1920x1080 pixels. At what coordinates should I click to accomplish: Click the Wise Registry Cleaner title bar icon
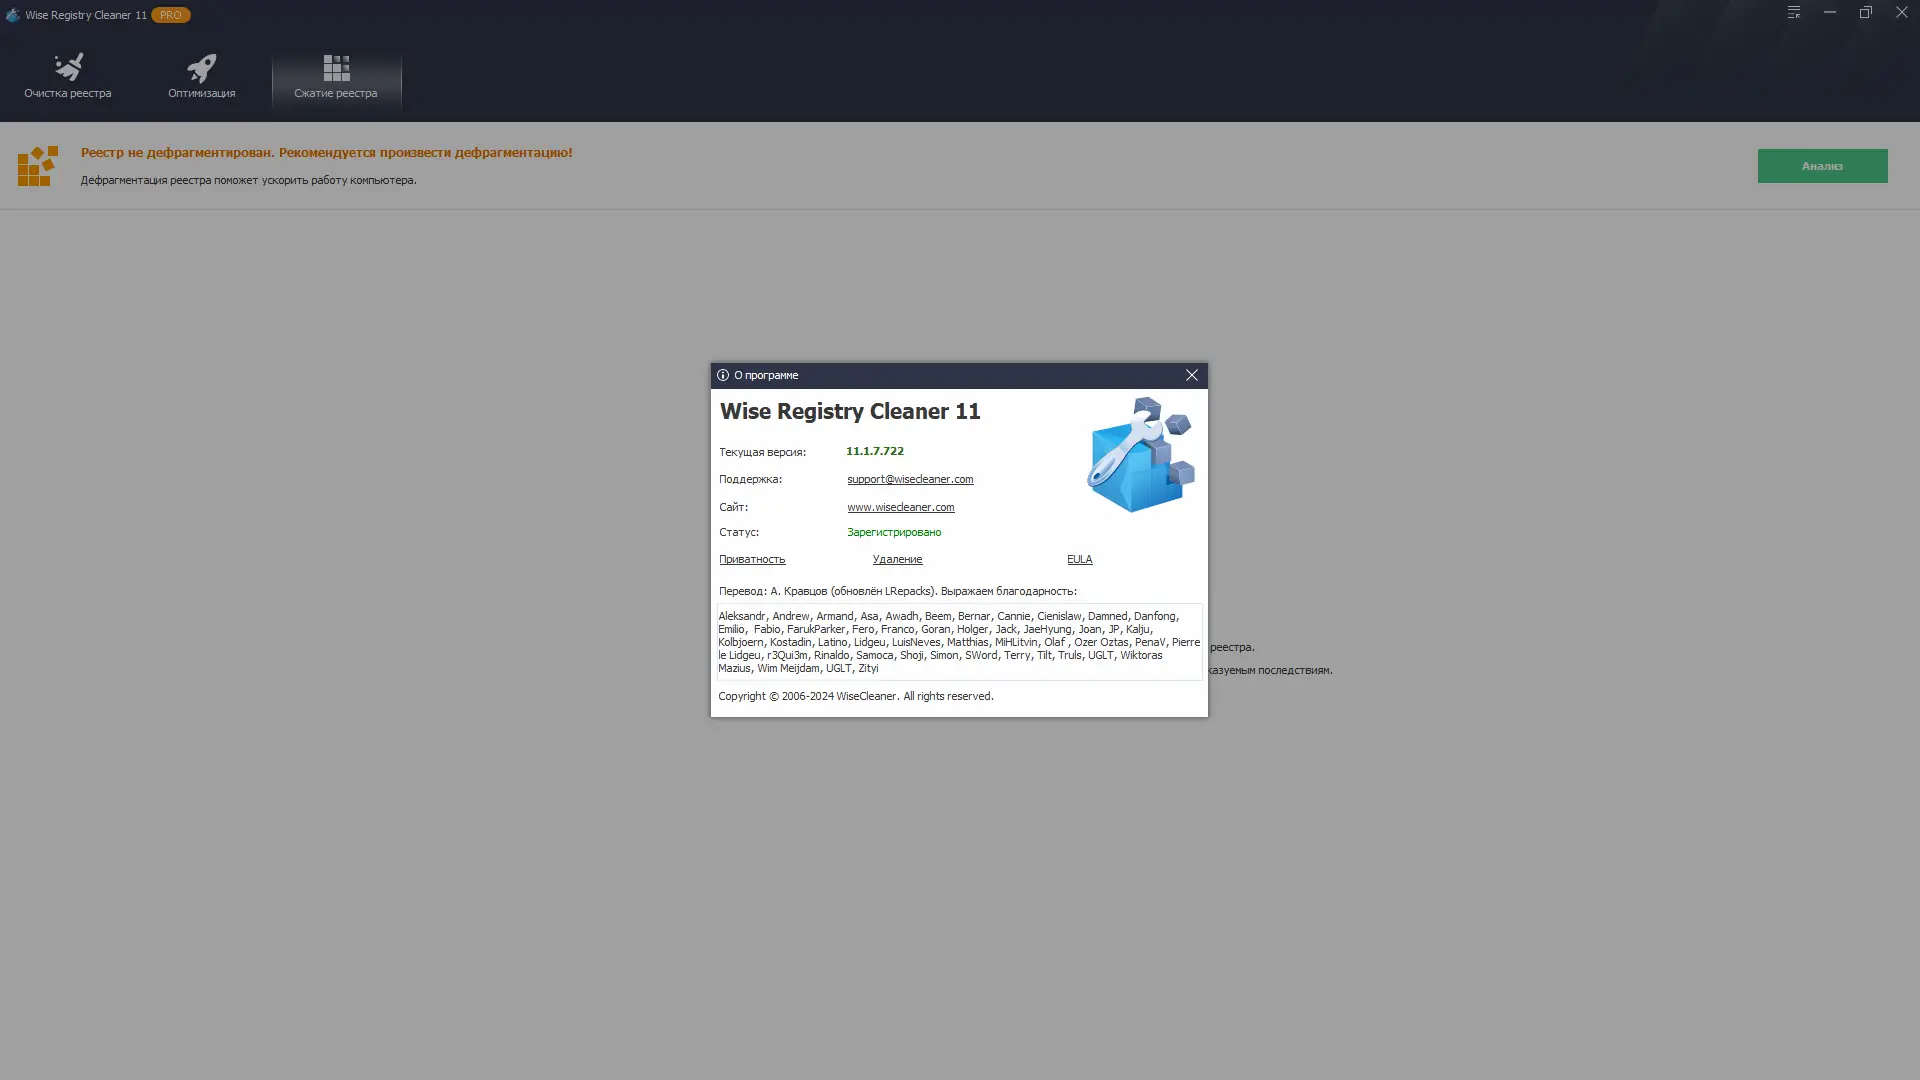click(13, 15)
